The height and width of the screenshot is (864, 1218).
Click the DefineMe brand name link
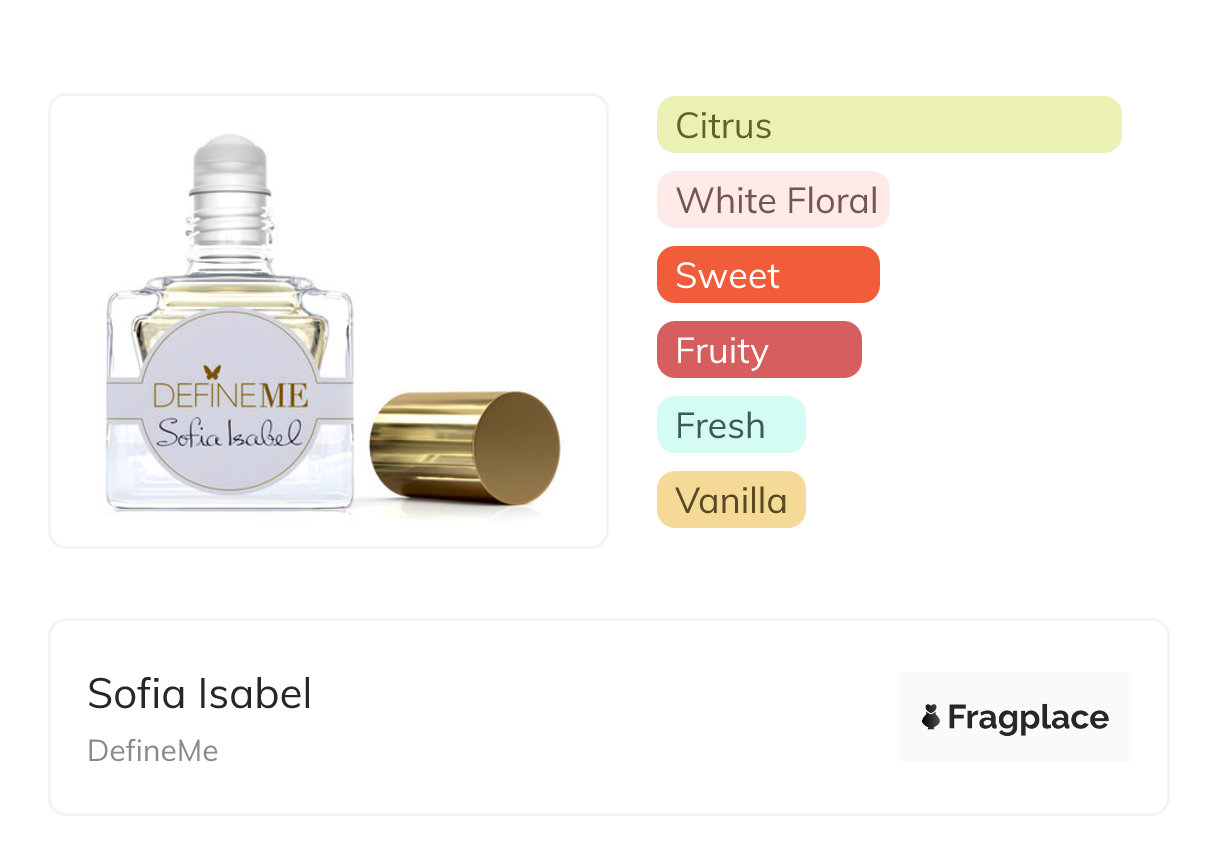[152, 751]
